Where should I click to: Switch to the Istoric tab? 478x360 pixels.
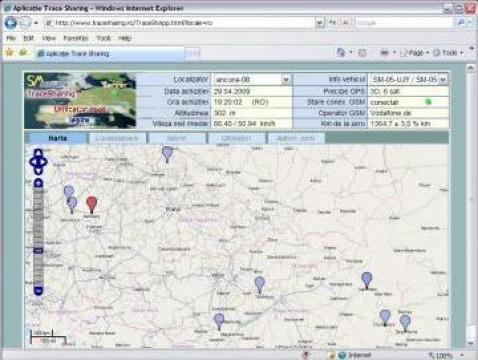coord(177,138)
